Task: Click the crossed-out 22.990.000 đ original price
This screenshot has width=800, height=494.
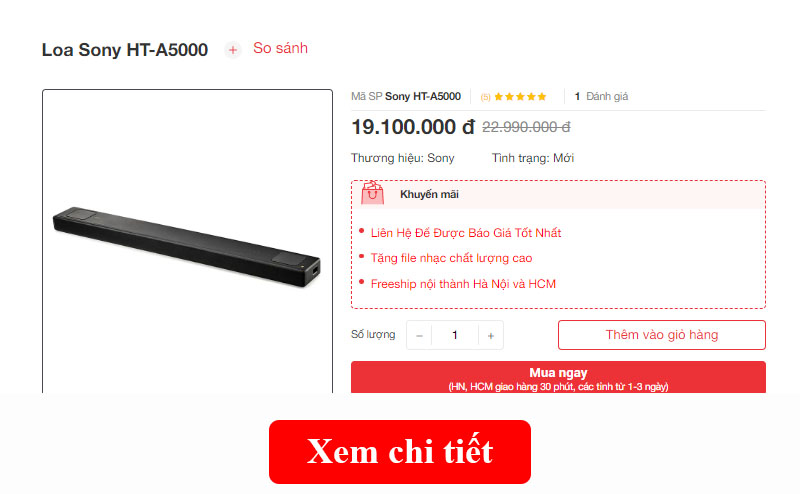Action: (x=526, y=127)
